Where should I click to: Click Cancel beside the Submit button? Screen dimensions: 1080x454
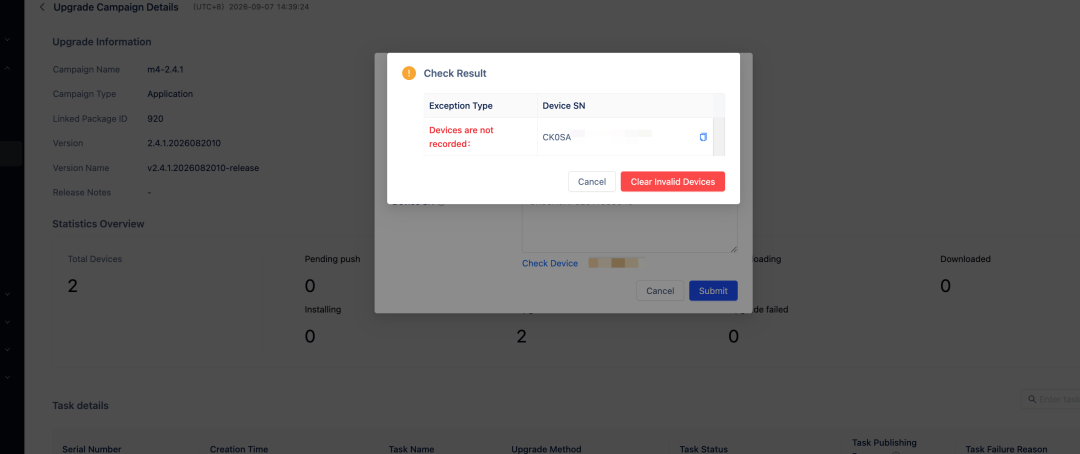660,291
